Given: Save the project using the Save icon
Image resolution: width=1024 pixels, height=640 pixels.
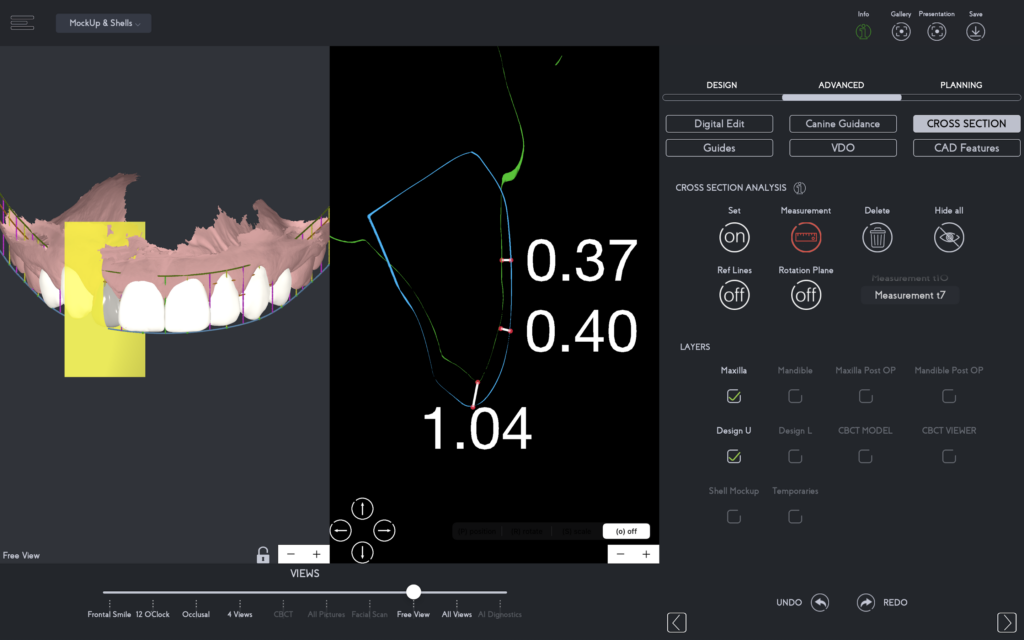Looking at the screenshot, I should (974, 31).
